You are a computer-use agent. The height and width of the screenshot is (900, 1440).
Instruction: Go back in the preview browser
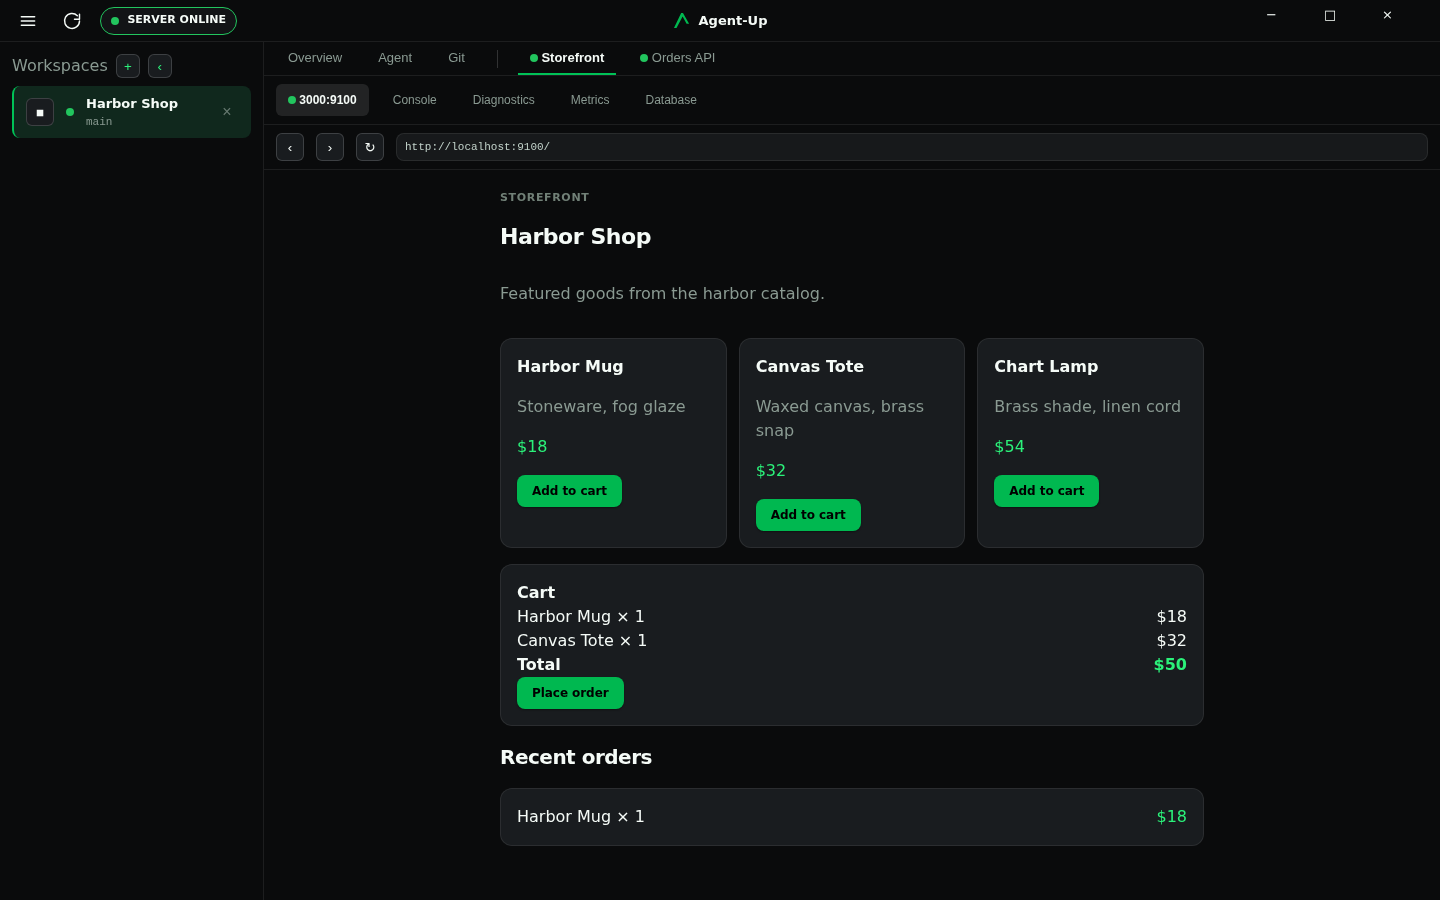point(290,147)
